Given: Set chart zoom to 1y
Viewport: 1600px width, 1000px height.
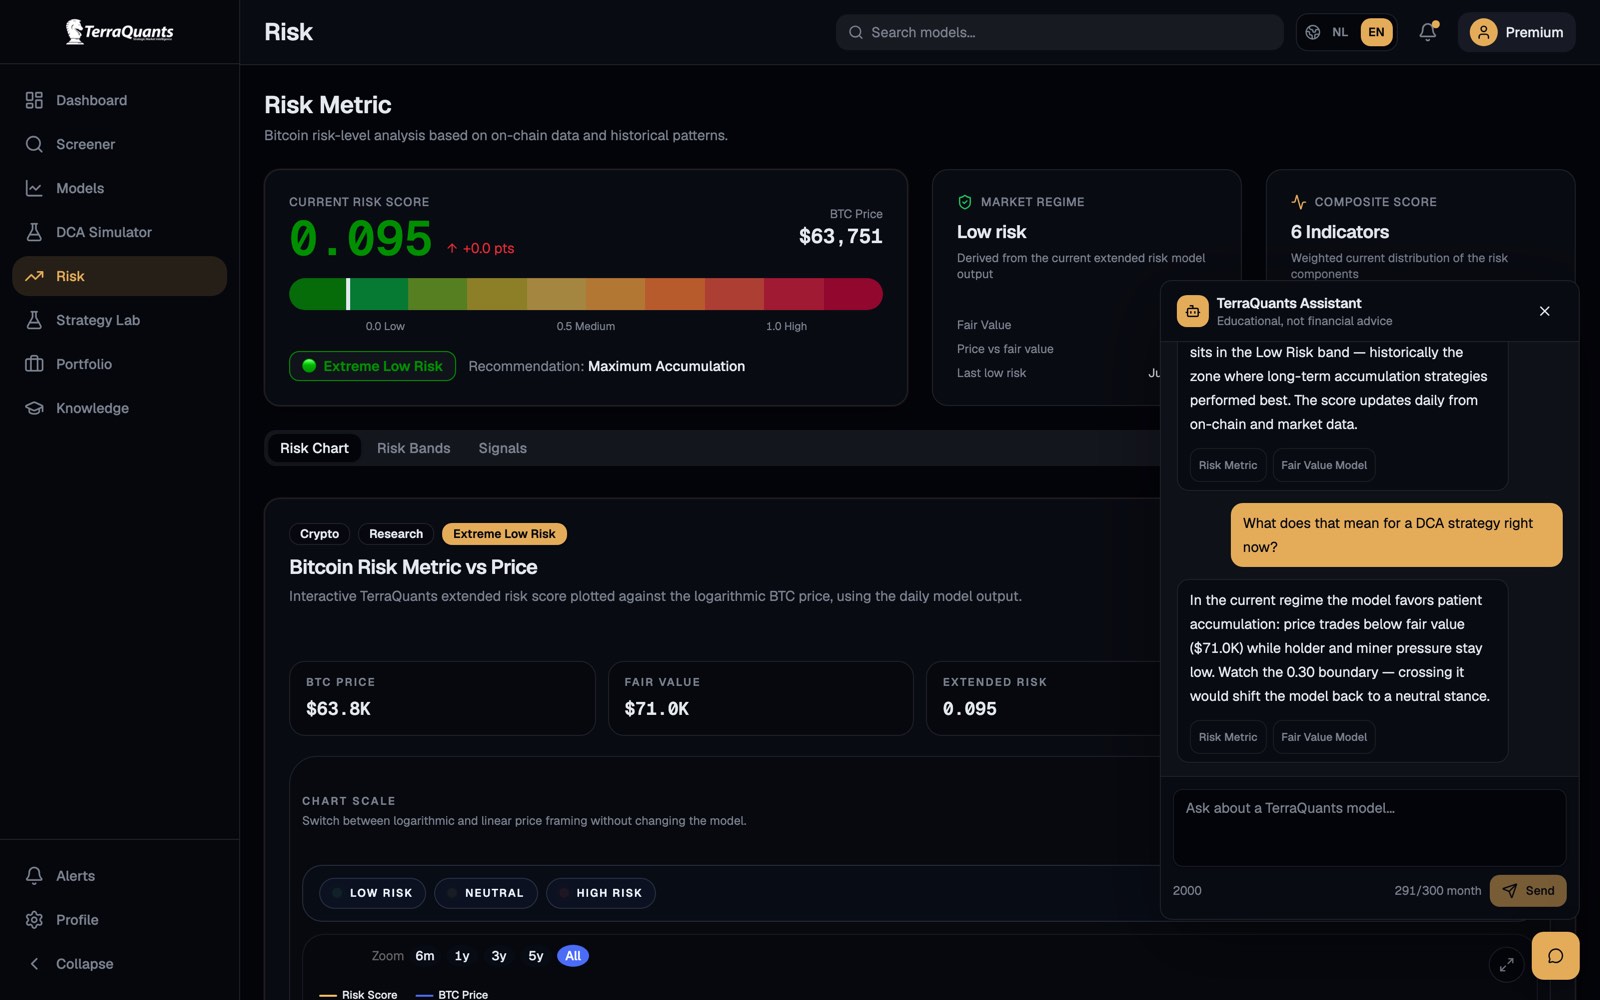Looking at the screenshot, I should coord(462,956).
